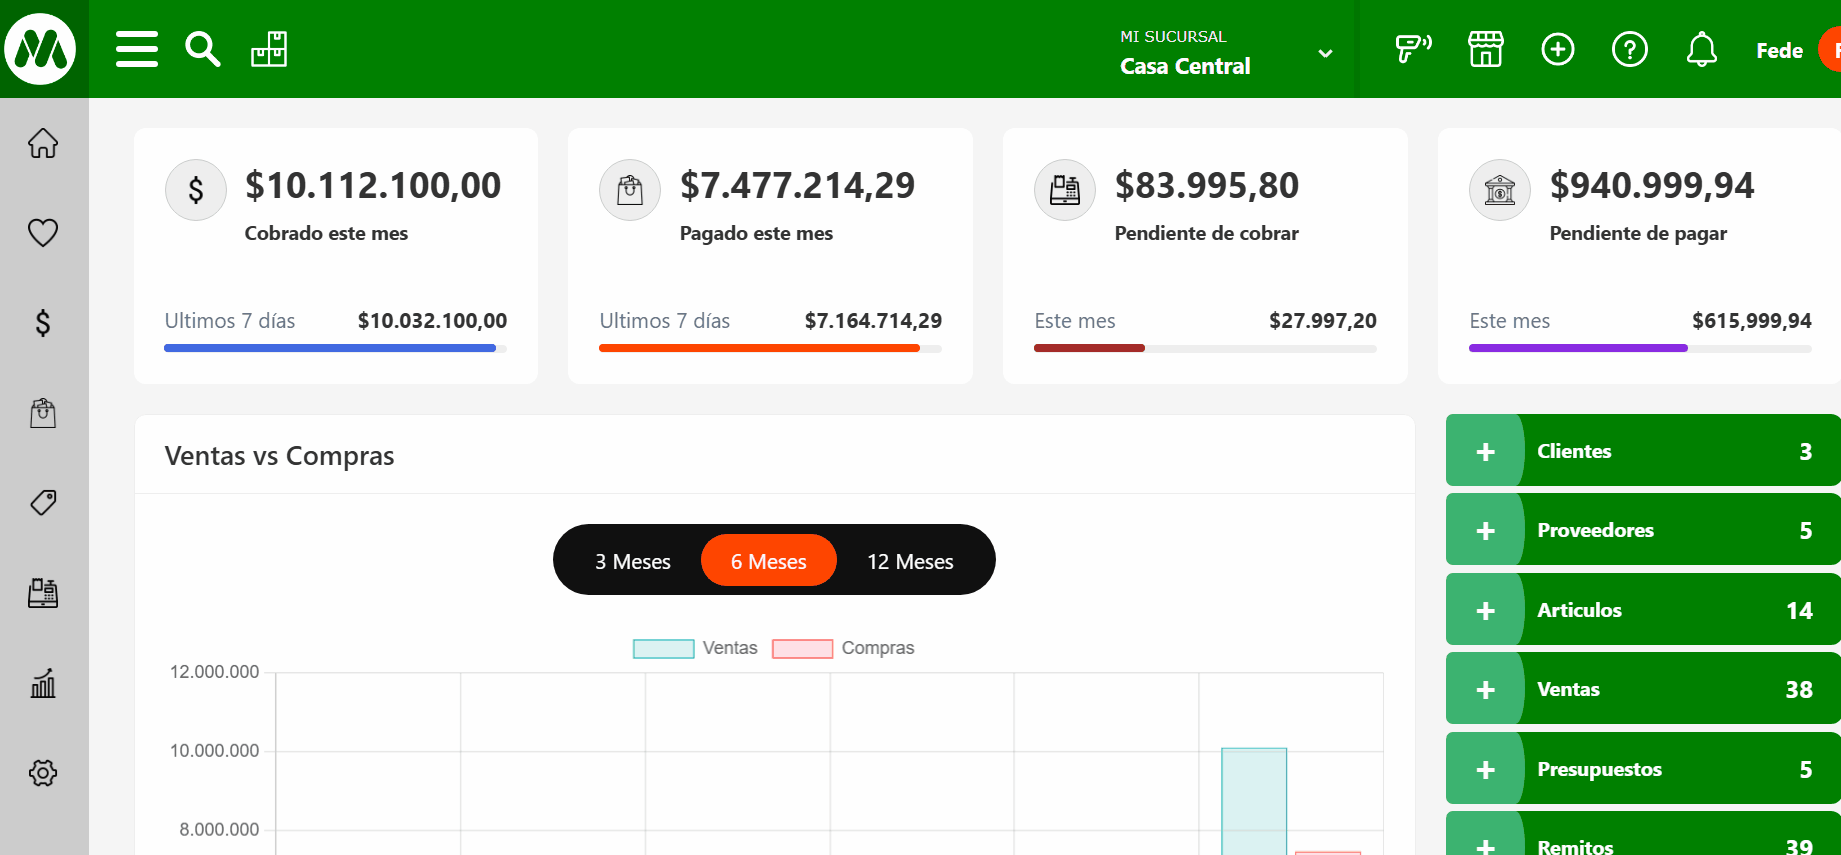Open the hamburger navigation menu

(137, 49)
